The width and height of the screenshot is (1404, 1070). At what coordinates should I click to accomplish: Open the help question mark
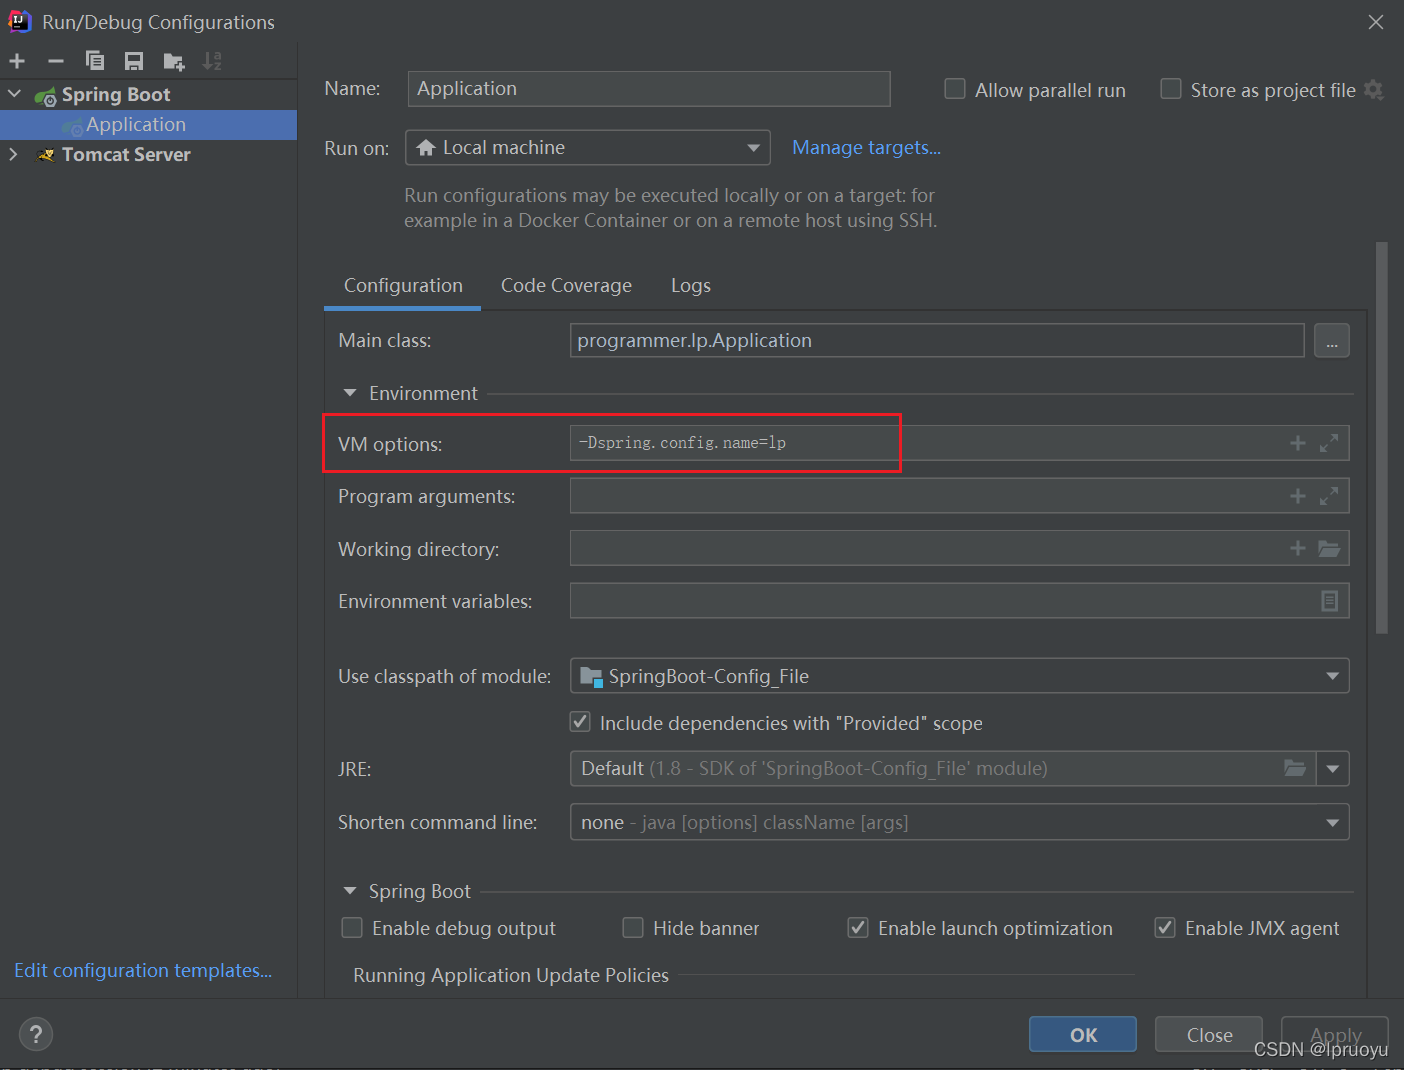click(36, 1034)
